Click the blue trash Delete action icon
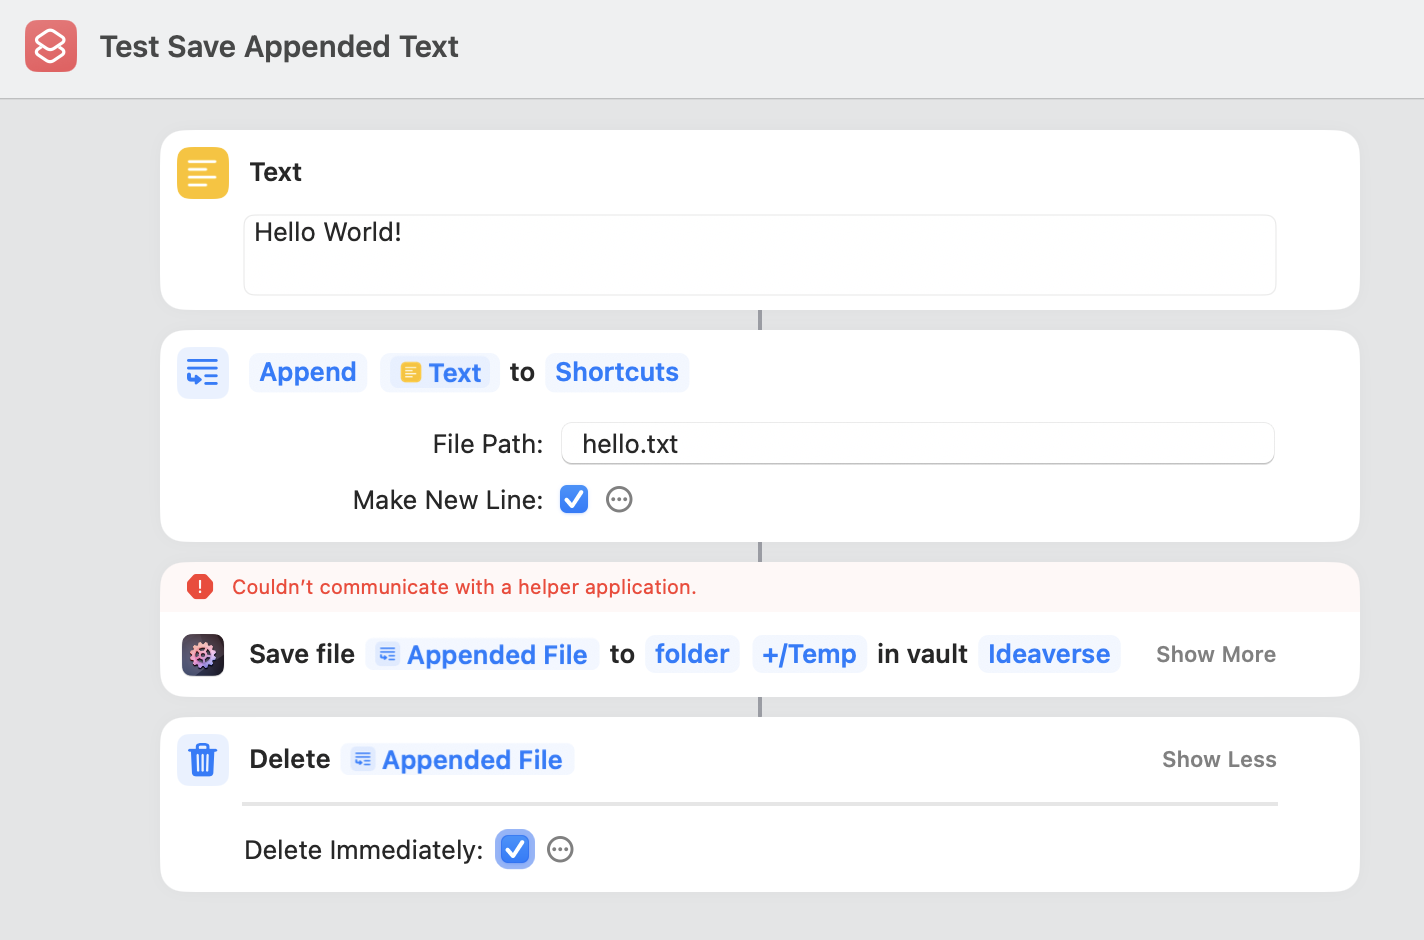Screen dimensions: 1424x940 pyautogui.click(x=203, y=760)
